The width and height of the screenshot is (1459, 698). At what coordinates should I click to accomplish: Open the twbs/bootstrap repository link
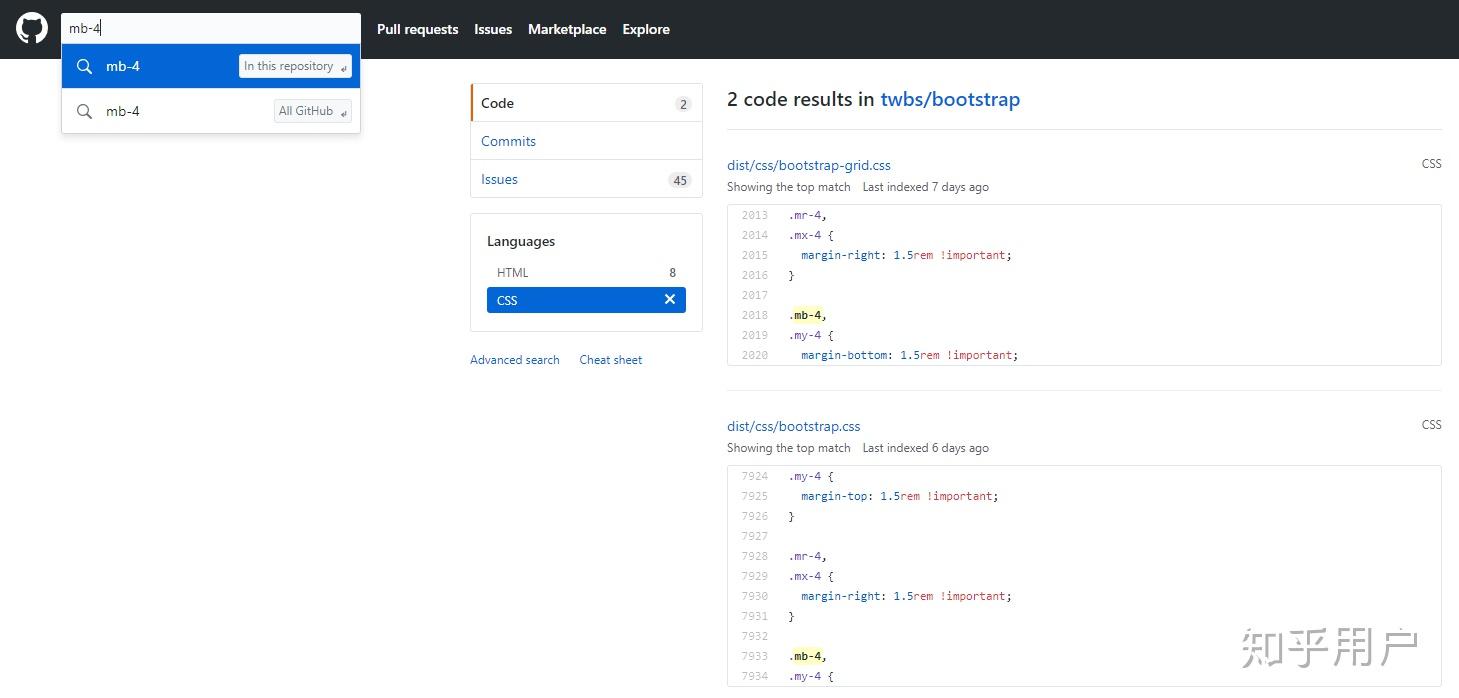click(x=950, y=100)
